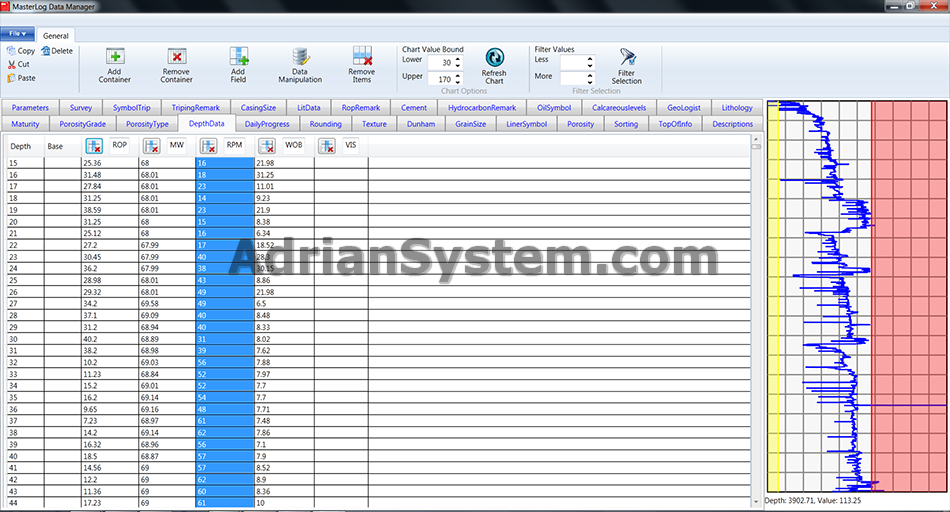Screen dimensions: 950x512
Task: Open the Calcareouslevels tab
Action: point(619,108)
